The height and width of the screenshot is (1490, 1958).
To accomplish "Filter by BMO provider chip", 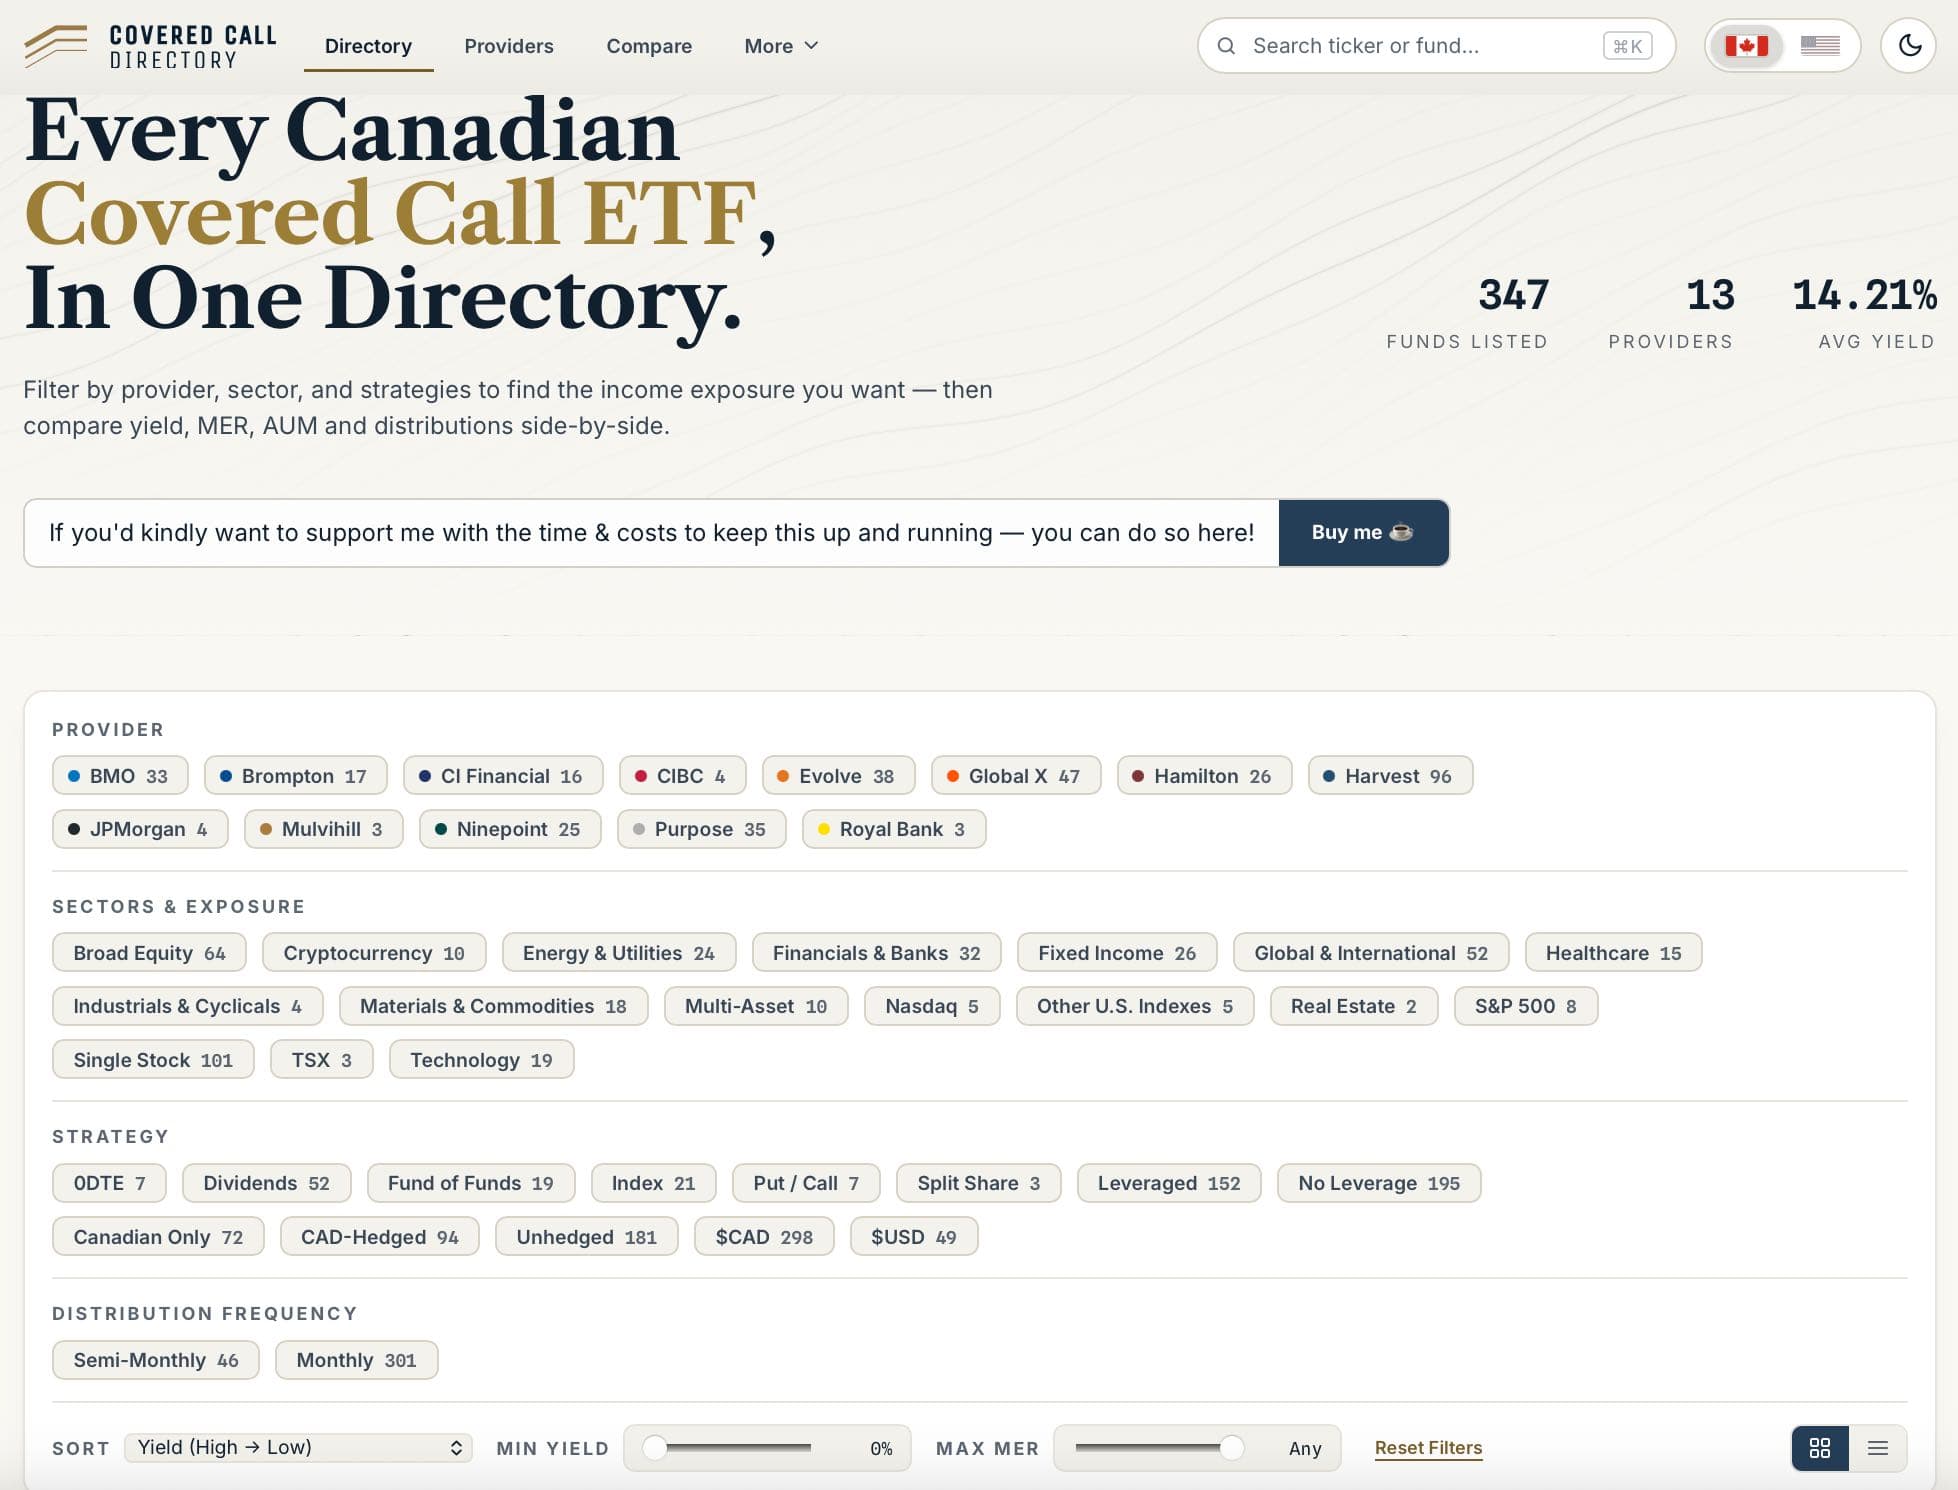I will click(120, 776).
